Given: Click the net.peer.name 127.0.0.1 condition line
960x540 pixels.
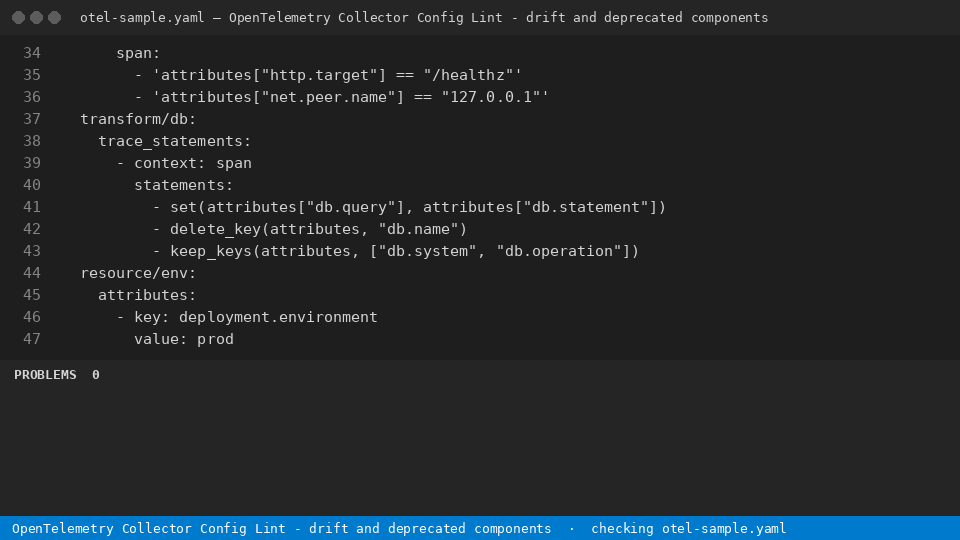Looking at the screenshot, I should (x=342, y=97).
